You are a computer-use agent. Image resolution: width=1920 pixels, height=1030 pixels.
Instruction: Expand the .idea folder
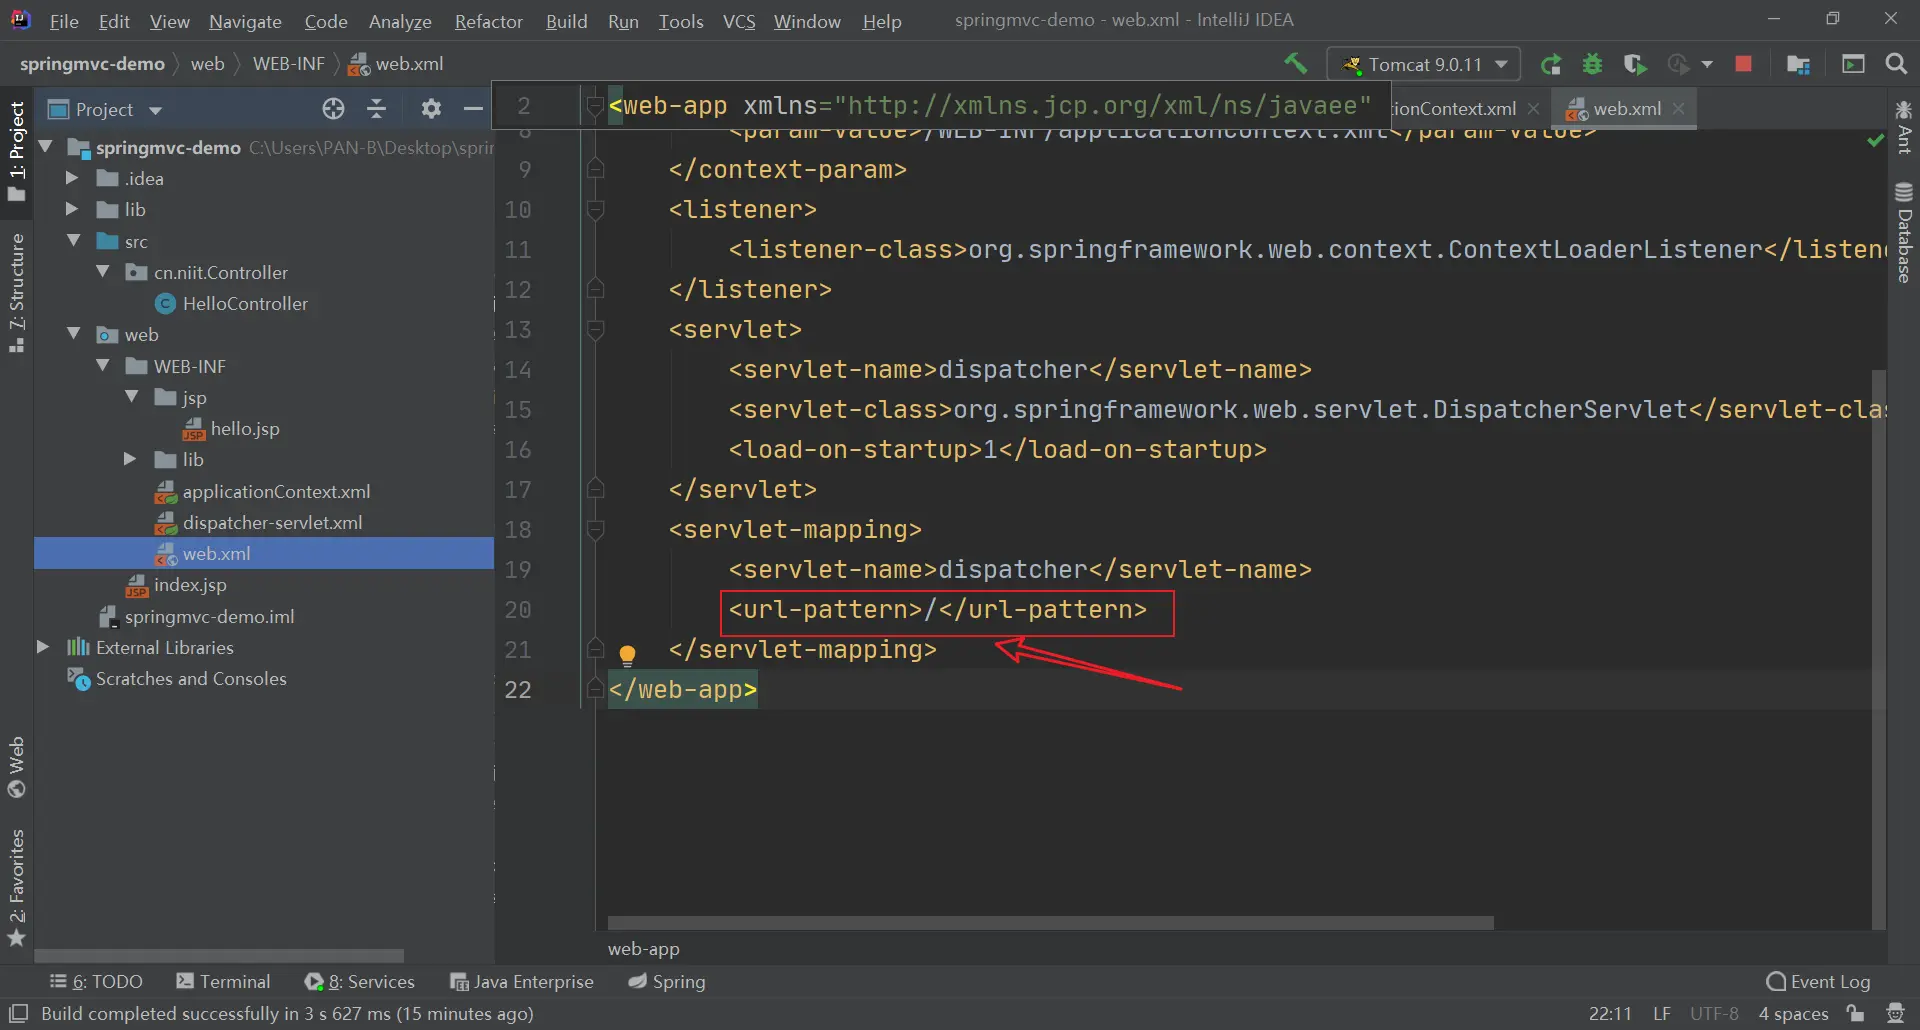point(71,178)
